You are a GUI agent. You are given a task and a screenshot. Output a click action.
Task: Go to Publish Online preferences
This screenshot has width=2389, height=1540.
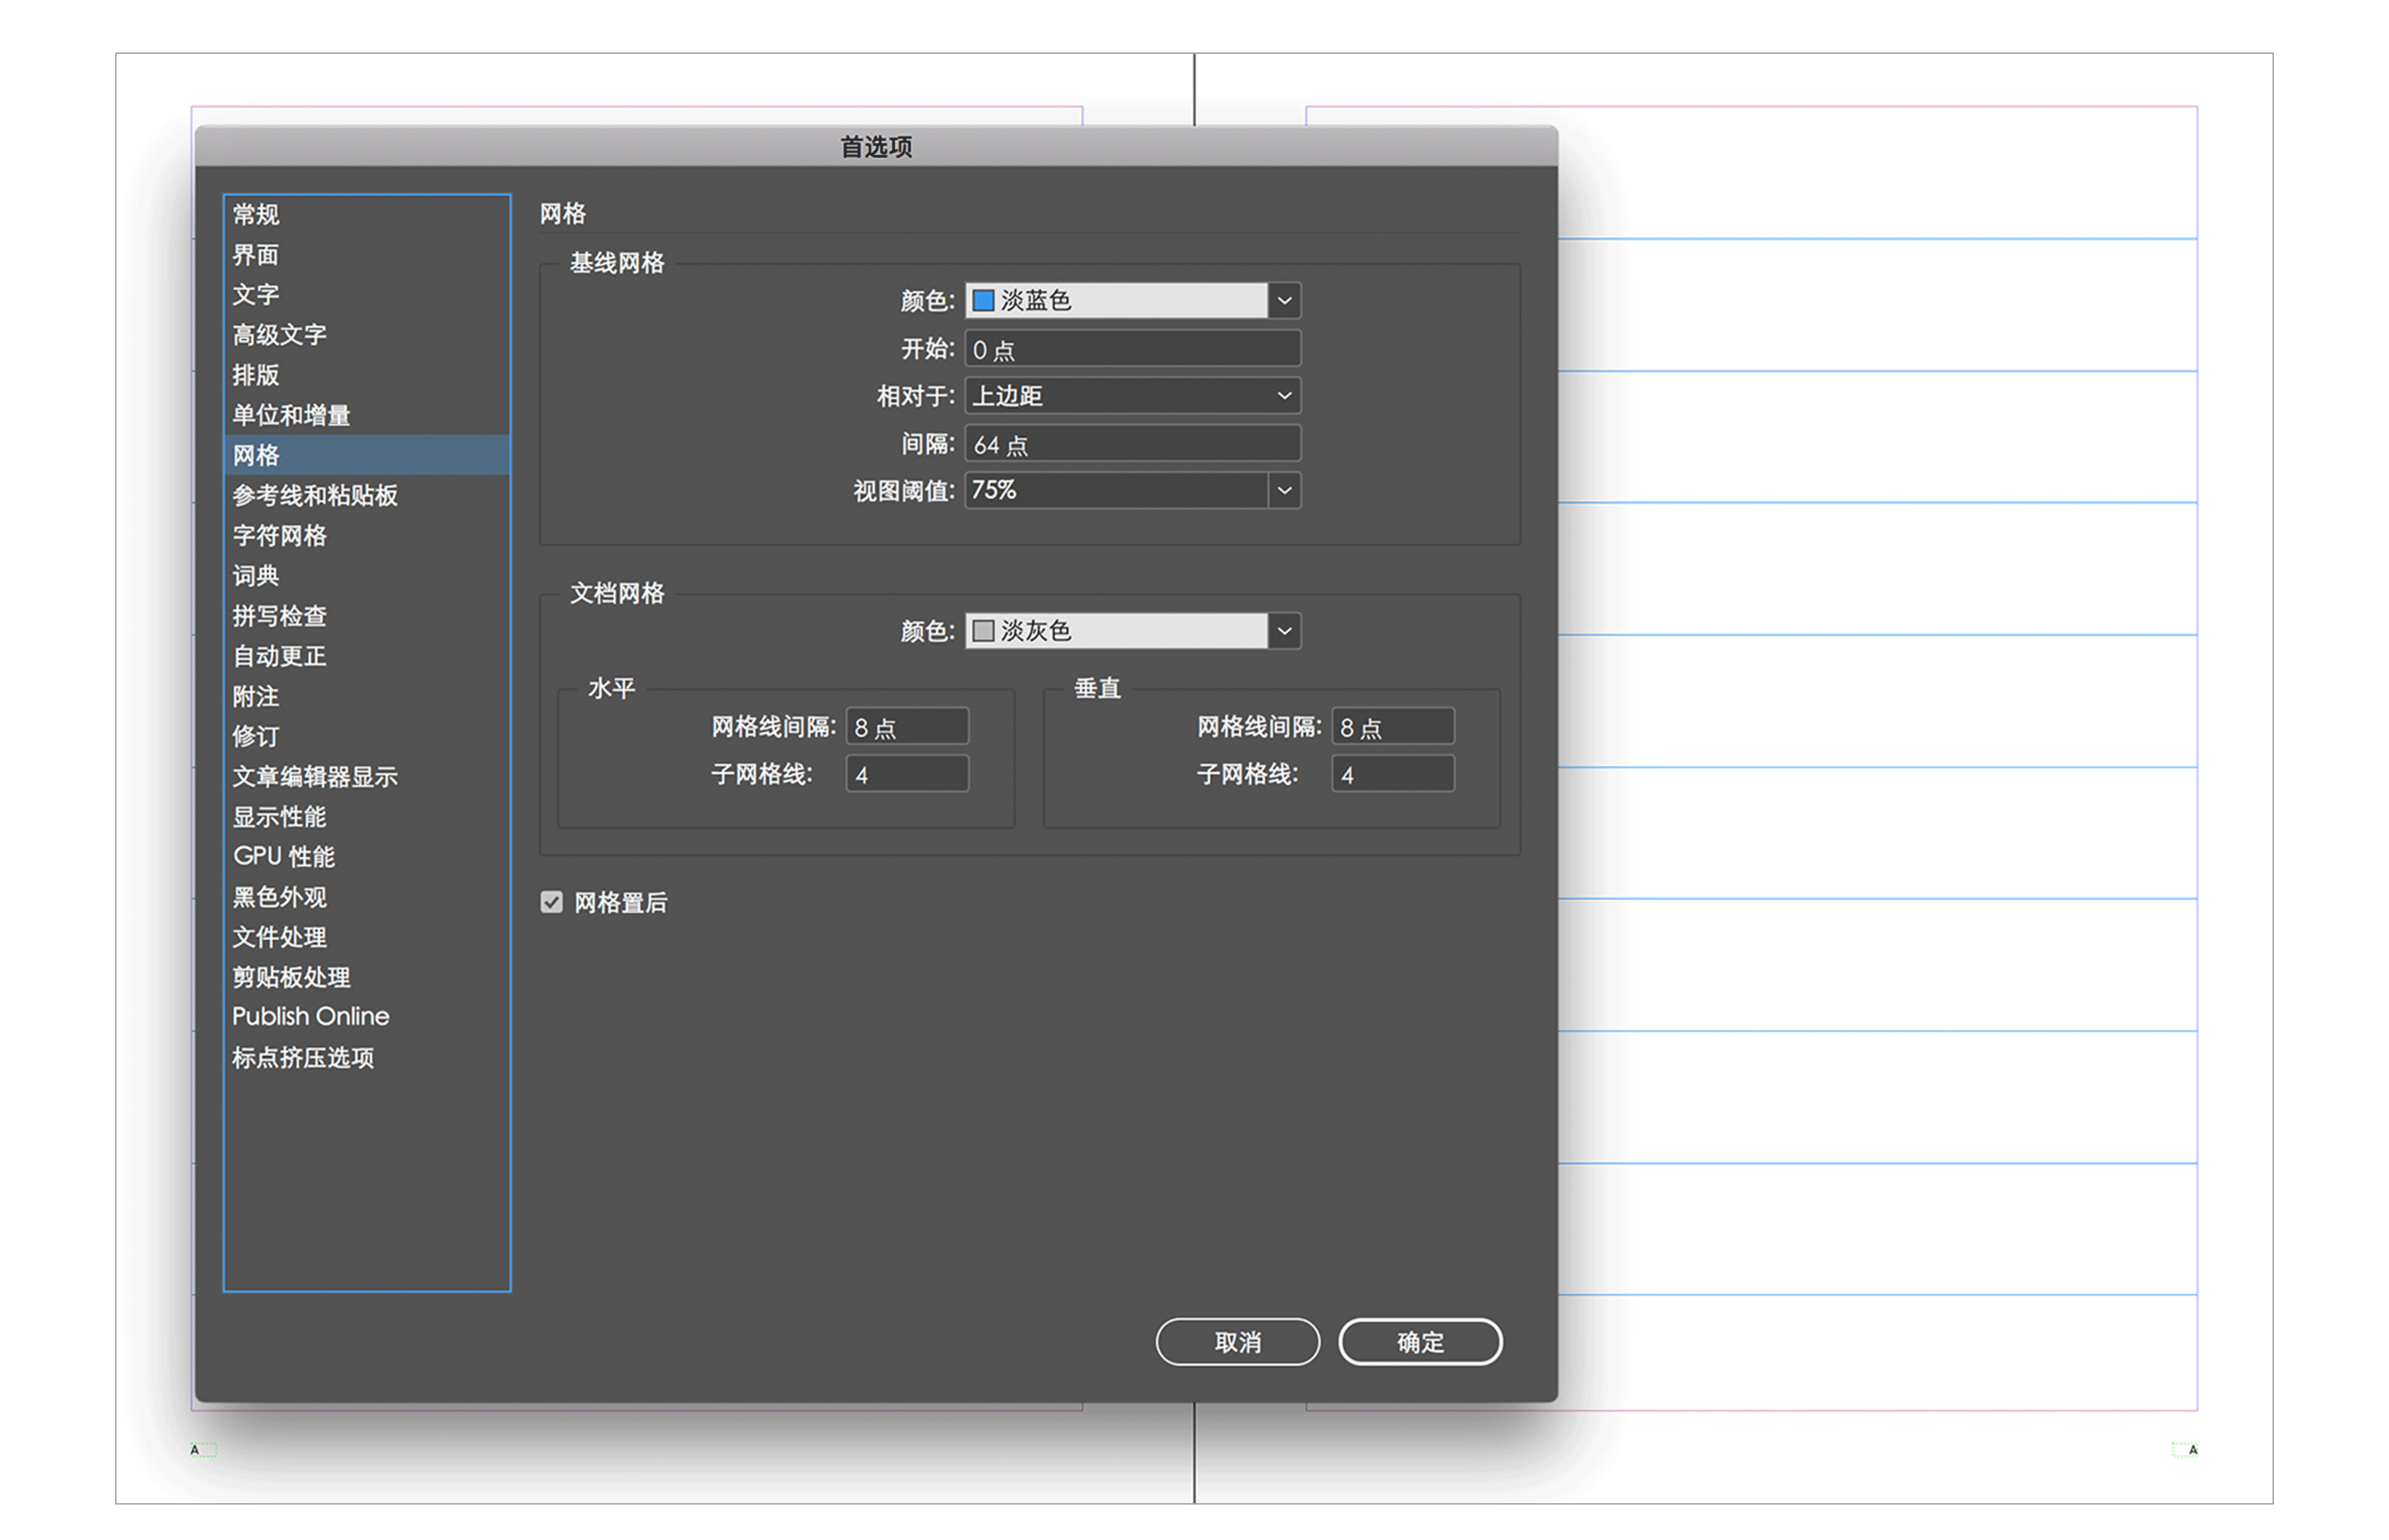[x=311, y=1016]
